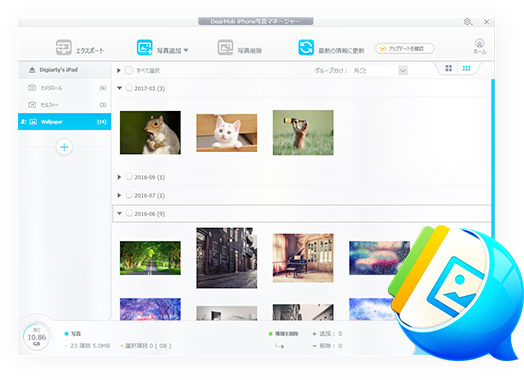Click the Delete Photo (写真削除) icon
The width and height of the screenshot is (524, 380).
[x=226, y=47]
